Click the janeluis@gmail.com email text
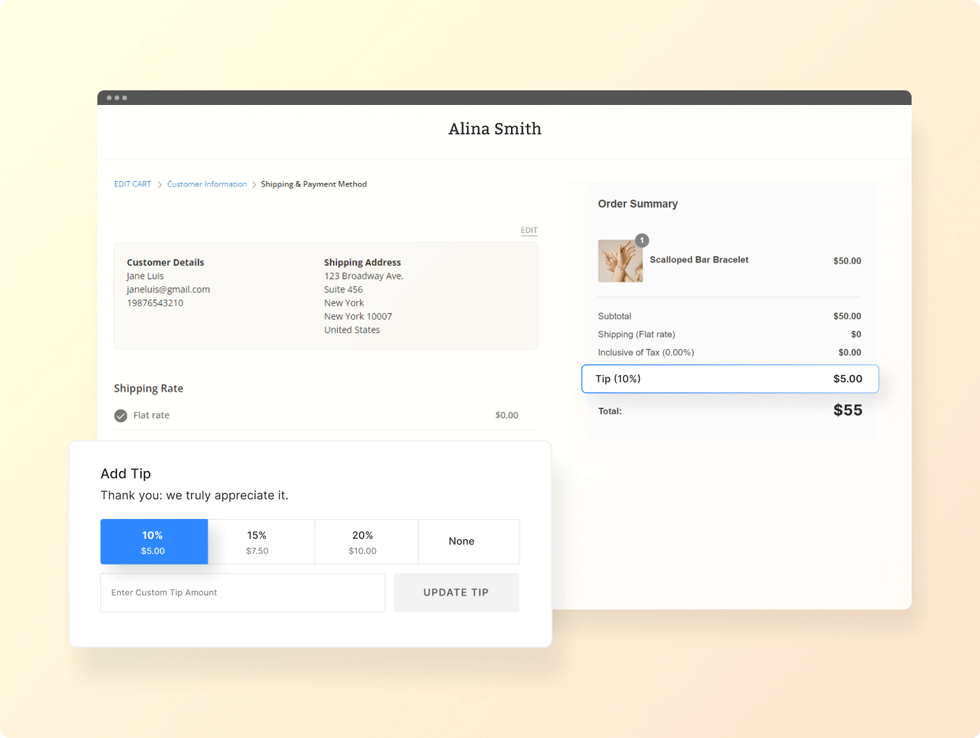This screenshot has height=738, width=980. point(168,289)
